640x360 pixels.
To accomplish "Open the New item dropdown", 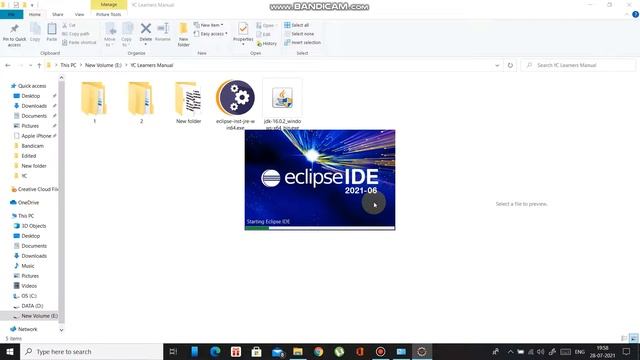I will pyautogui.click(x=209, y=25).
